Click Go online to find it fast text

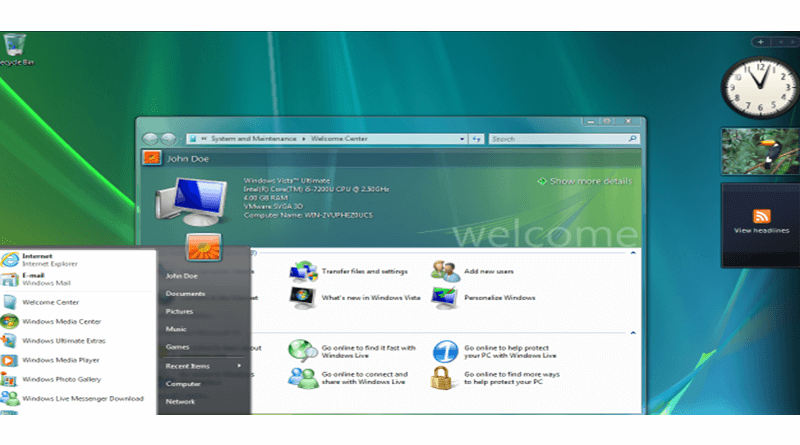pos(368,352)
